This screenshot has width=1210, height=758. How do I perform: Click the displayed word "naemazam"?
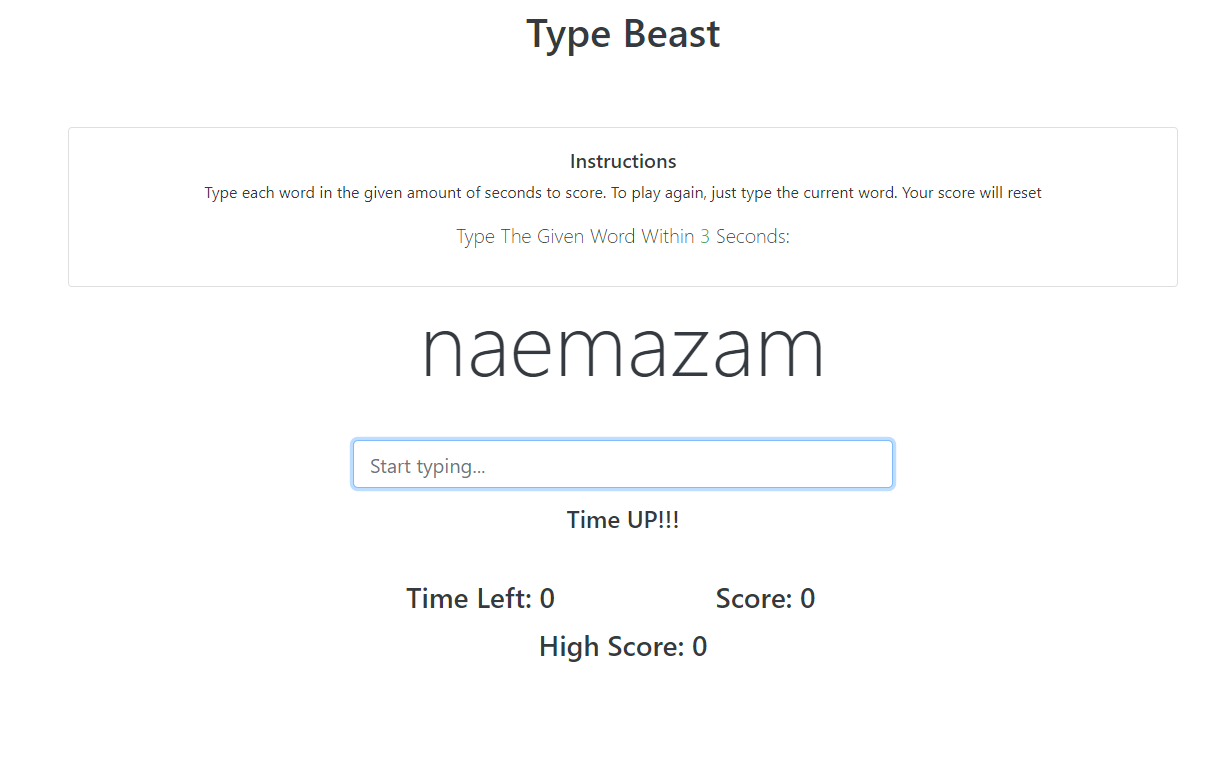[x=622, y=349]
